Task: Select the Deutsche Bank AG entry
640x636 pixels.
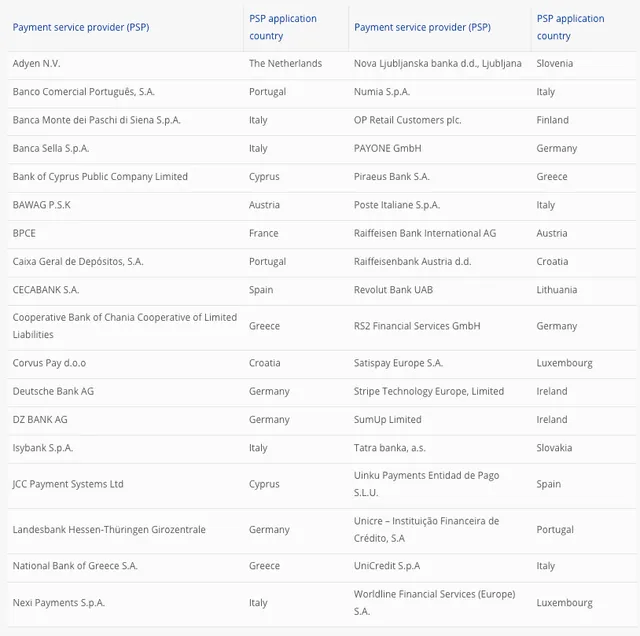Action: point(53,391)
